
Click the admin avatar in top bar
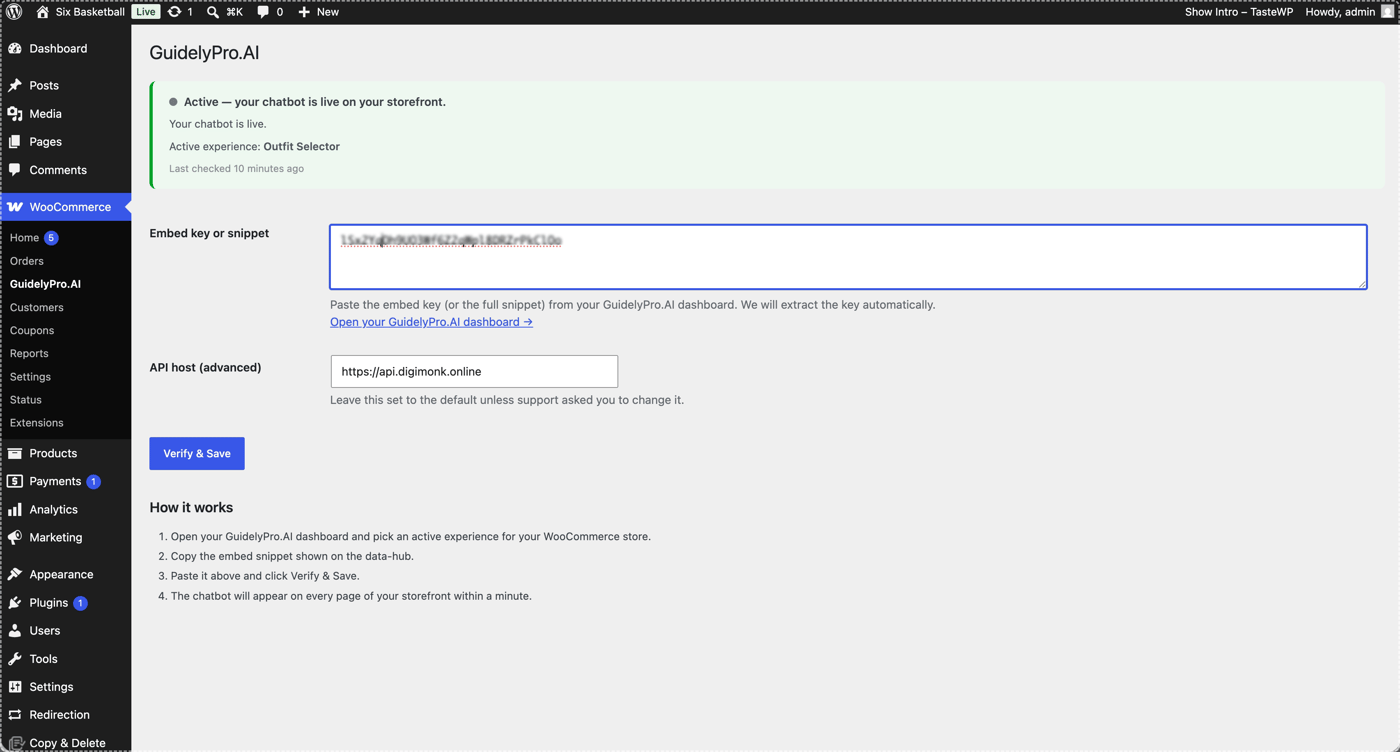click(x=1388, y=12)
